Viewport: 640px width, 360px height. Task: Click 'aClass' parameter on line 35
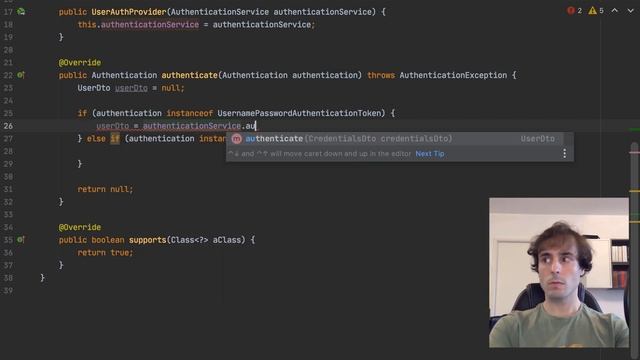[227, 240]
